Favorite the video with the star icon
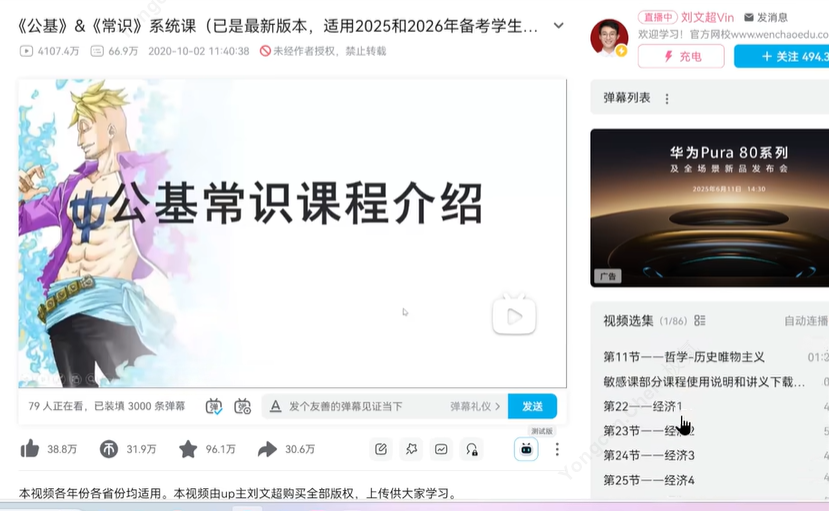Image resolution: width=829 pixels, height=511 pixels. pyautogui.click(x=188, y=449)
